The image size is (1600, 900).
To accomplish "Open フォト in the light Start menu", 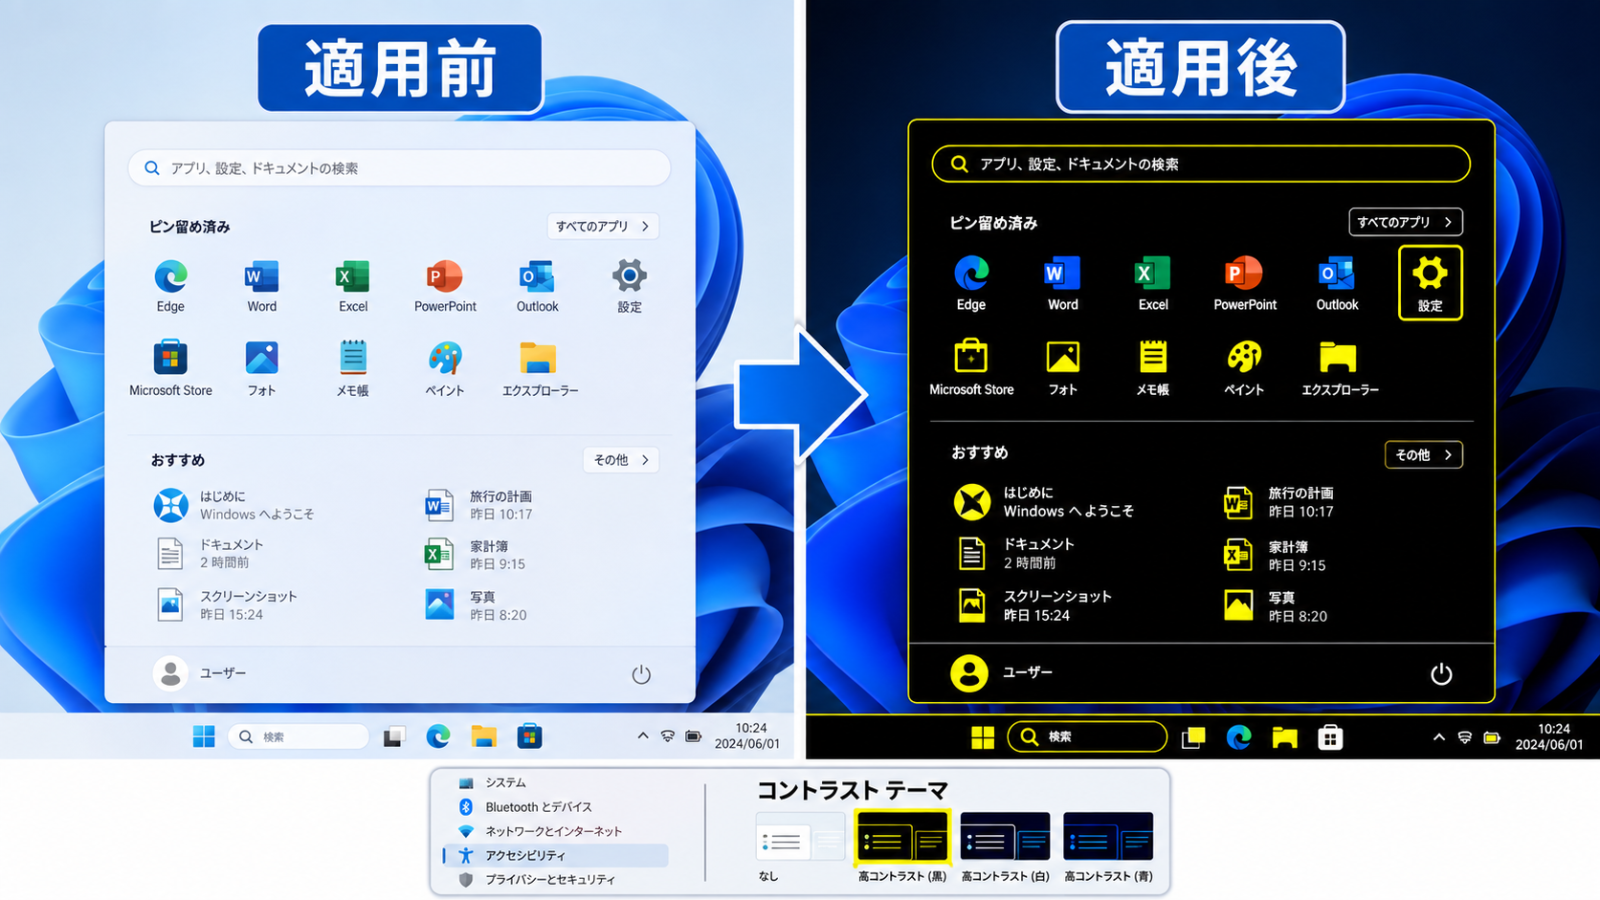I will [x=262, y=369].
